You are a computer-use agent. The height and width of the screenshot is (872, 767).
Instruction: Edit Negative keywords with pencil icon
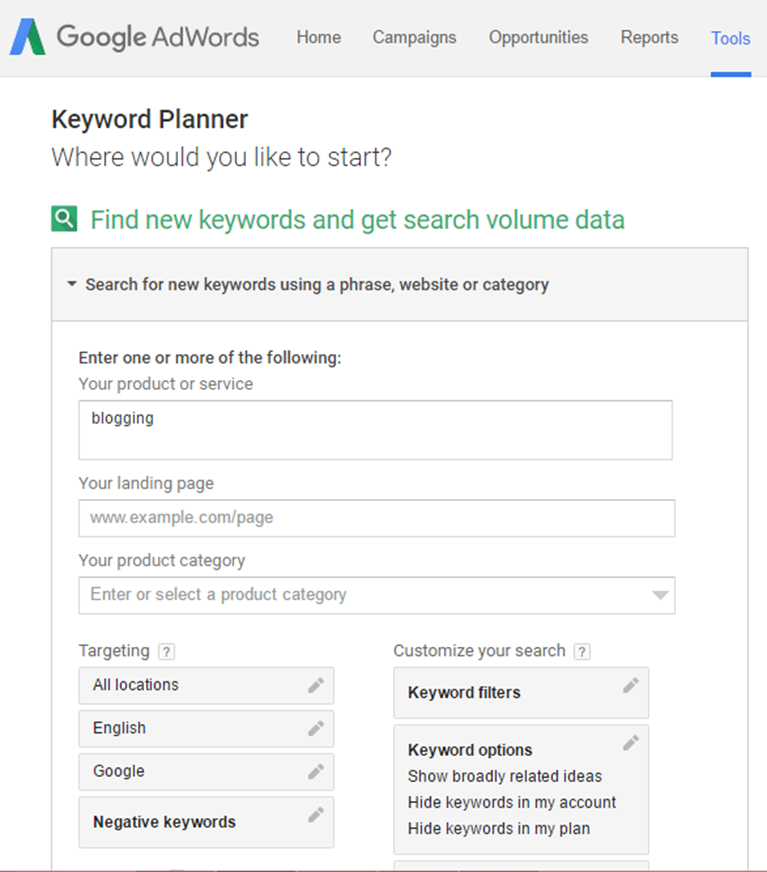tap(316, 815)
